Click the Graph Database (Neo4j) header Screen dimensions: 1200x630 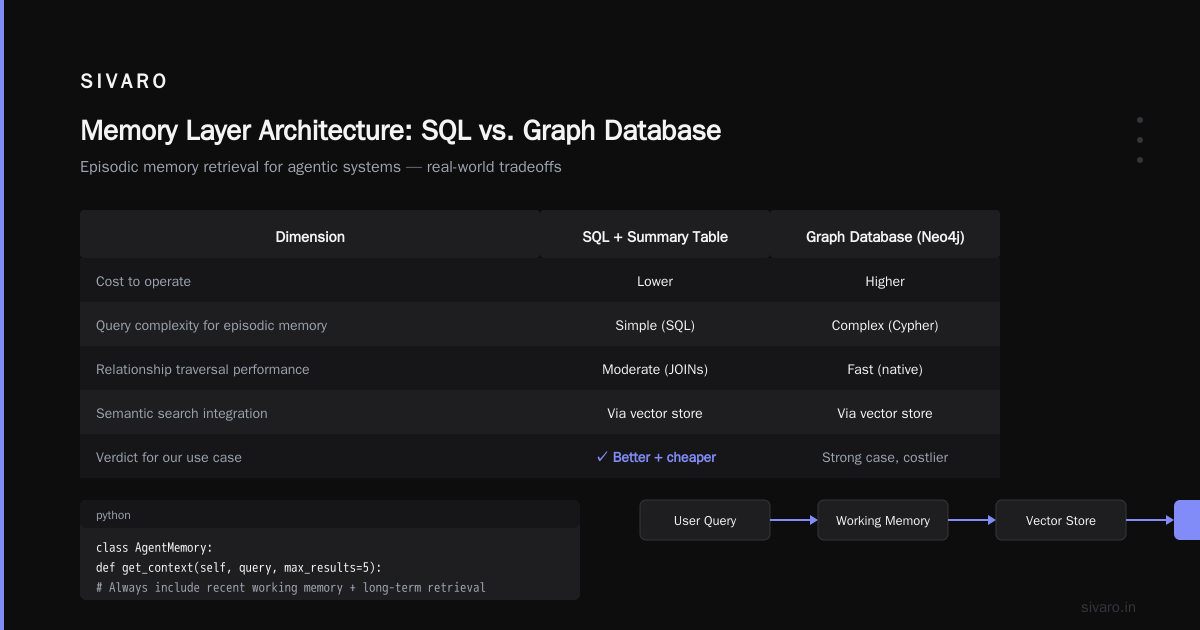pyautogui.click(x=885, y=237)
